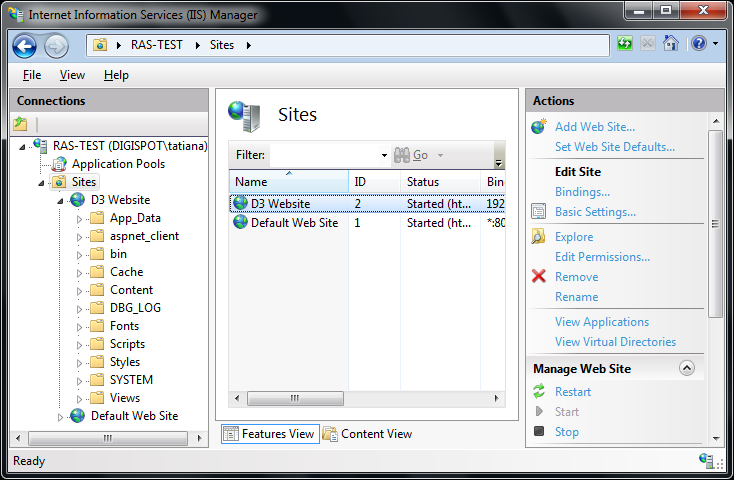Click the Explore folder icon
Viewport: 734px width, 480px height.
(539, 237)
